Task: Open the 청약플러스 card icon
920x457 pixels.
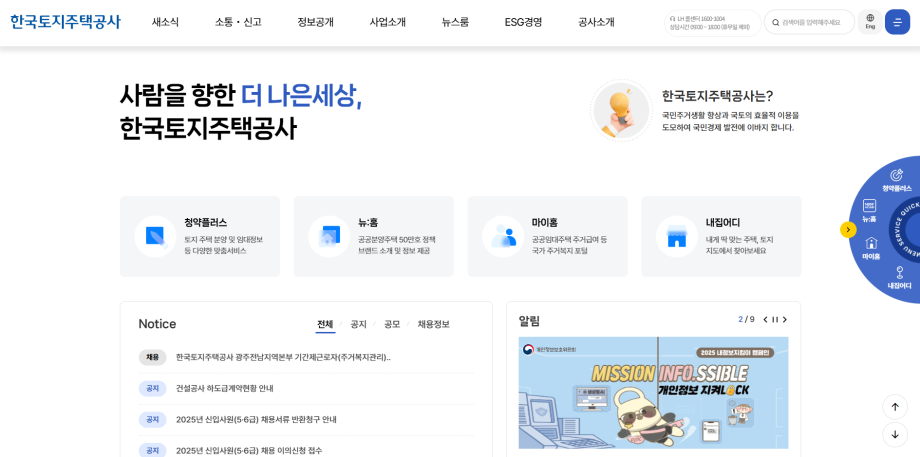Action: (155, 236)
